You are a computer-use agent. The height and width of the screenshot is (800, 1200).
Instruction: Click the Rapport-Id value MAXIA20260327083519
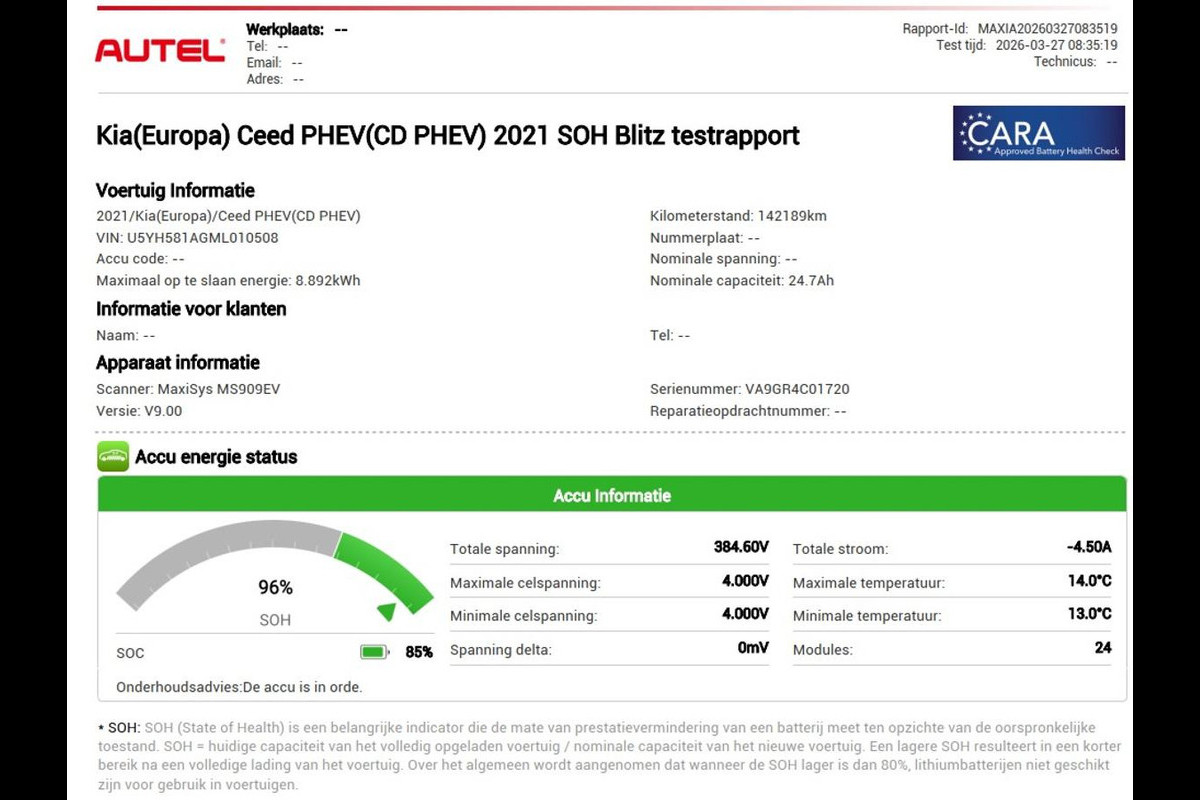[1047, 29]
